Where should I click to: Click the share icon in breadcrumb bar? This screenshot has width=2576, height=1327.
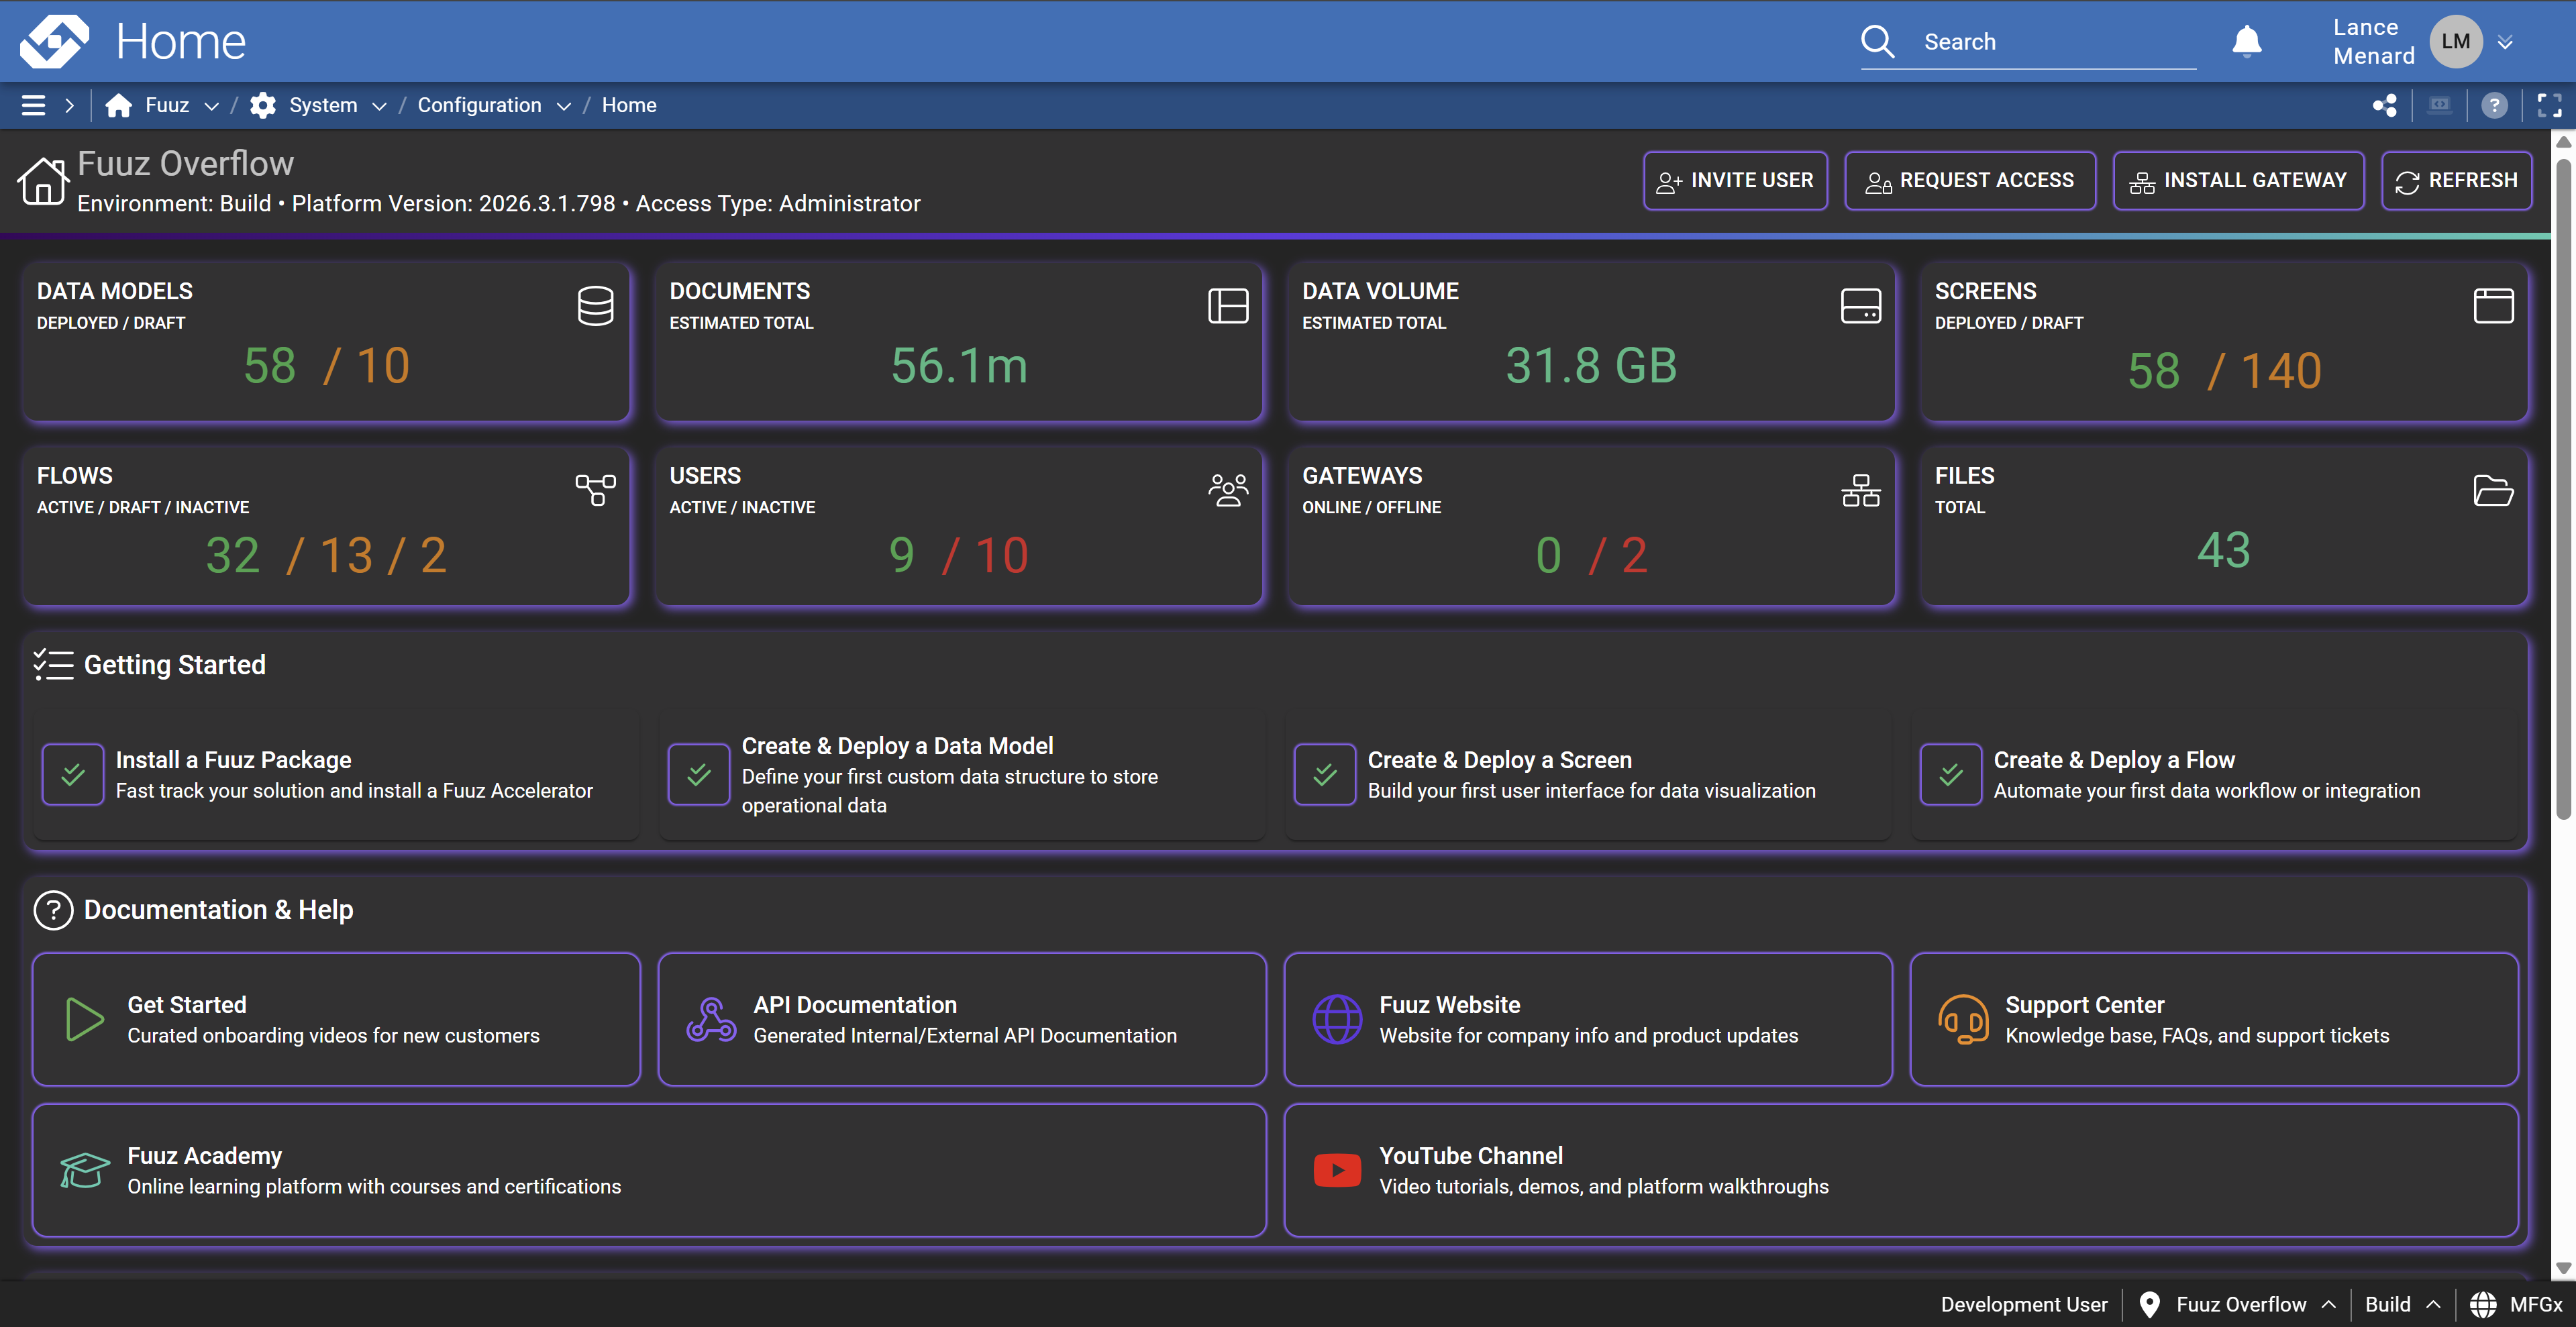[2385, 105]
